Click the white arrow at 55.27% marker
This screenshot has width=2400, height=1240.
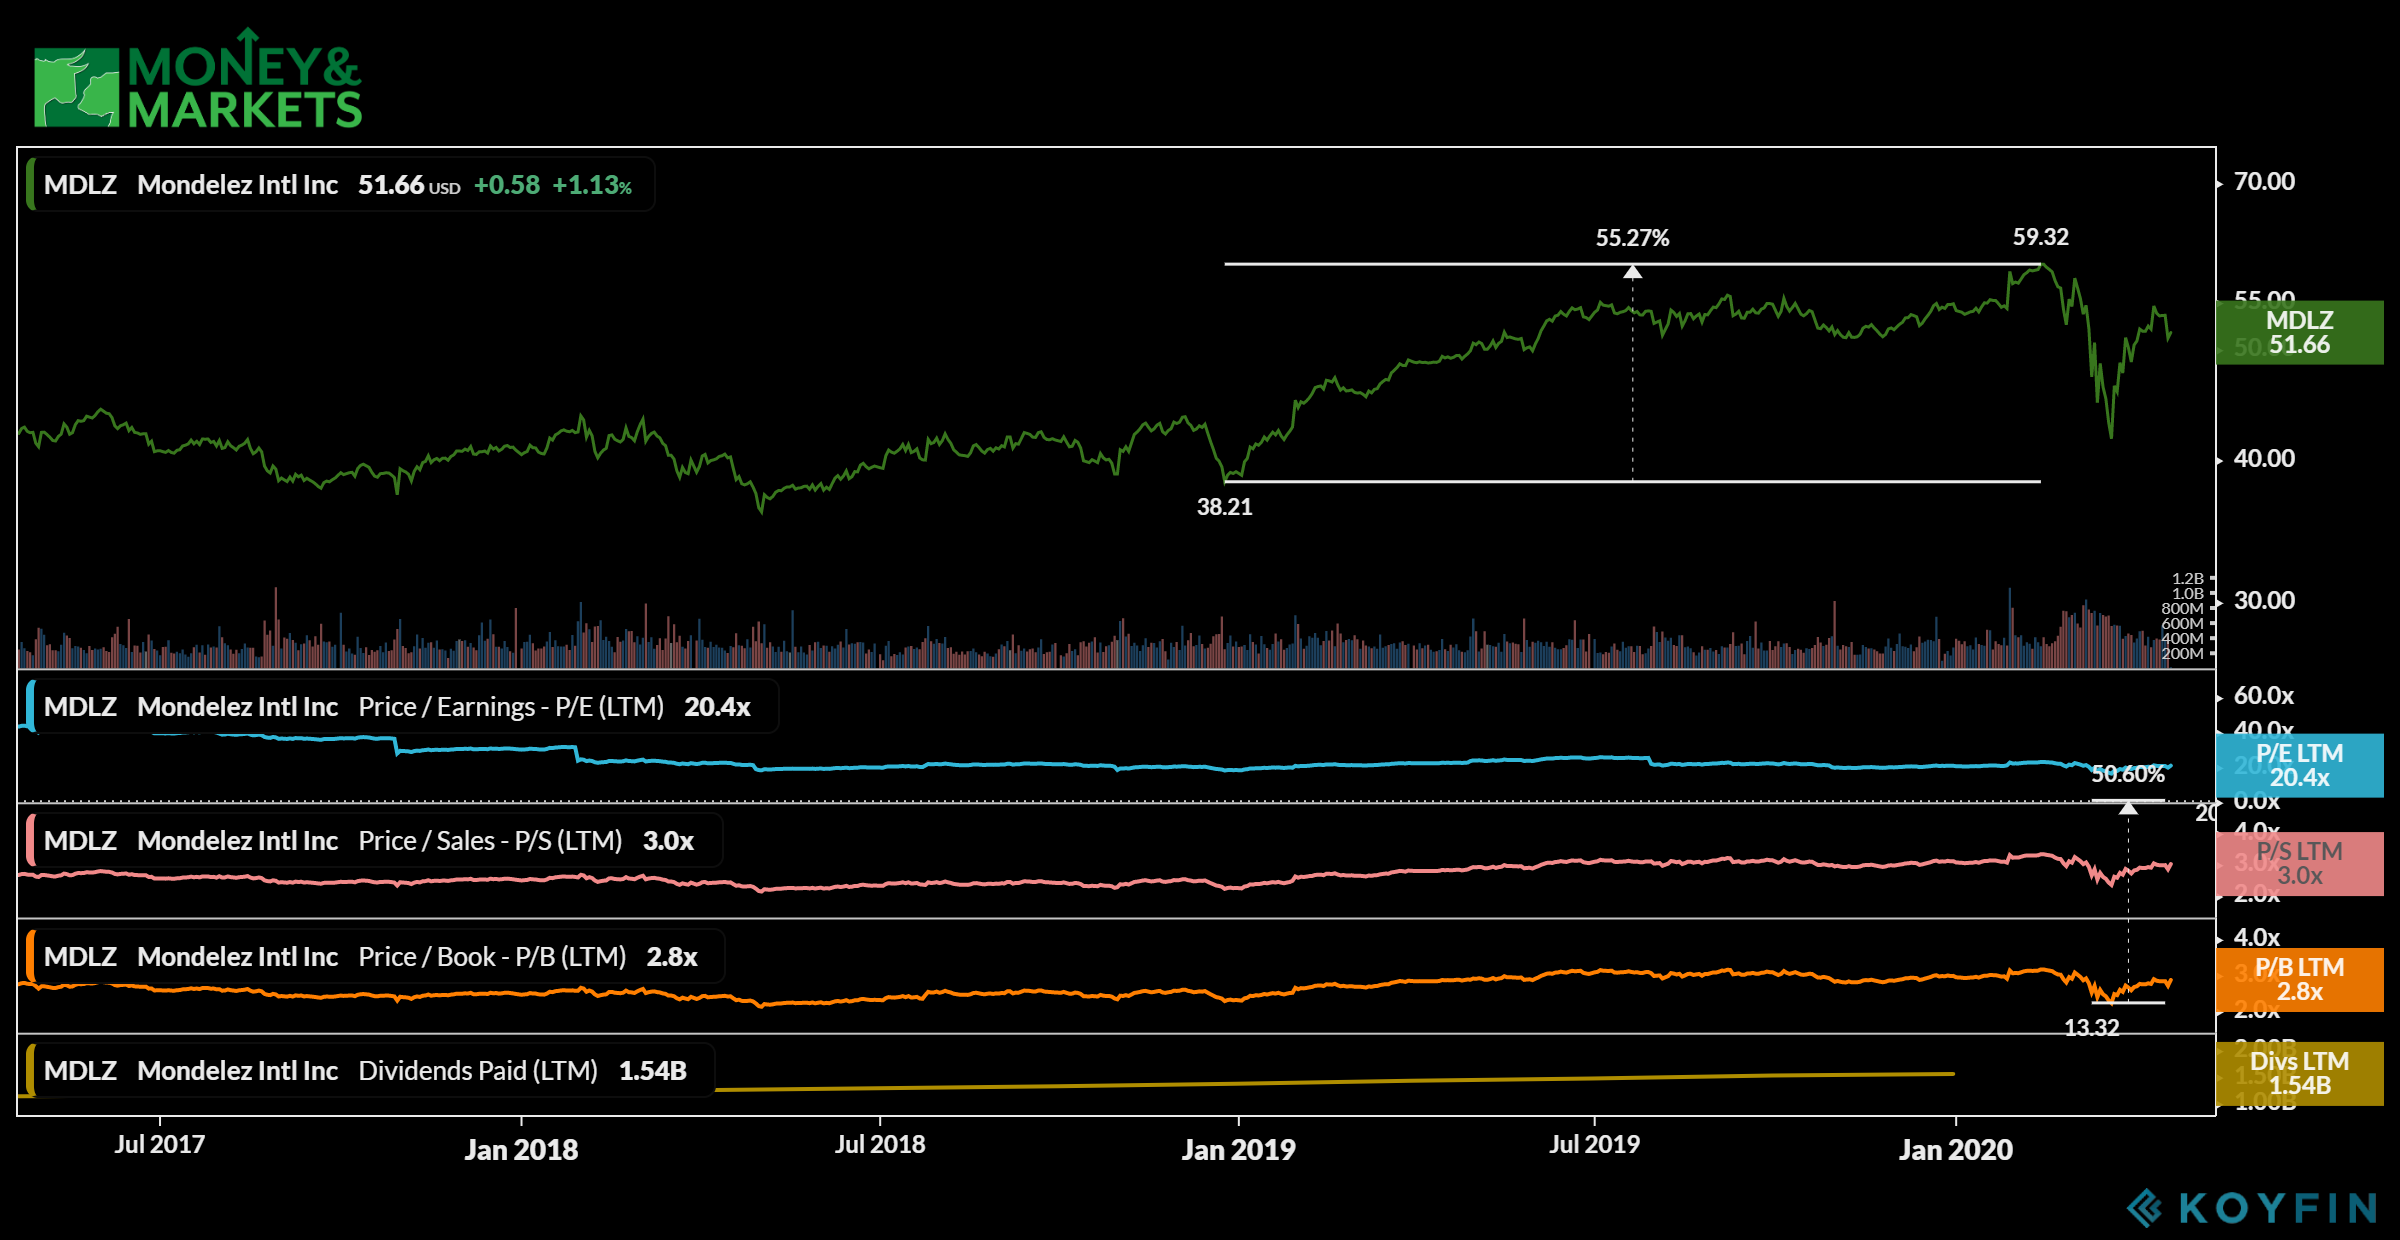[x=1633, y=272]
